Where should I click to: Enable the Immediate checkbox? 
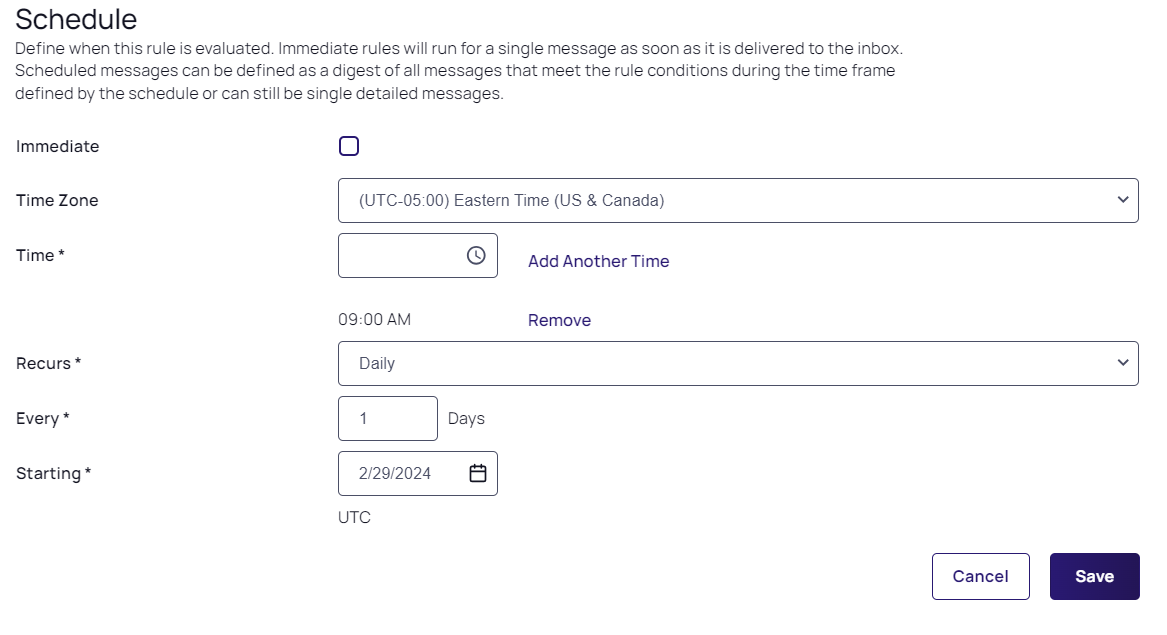tap(349, 147)
